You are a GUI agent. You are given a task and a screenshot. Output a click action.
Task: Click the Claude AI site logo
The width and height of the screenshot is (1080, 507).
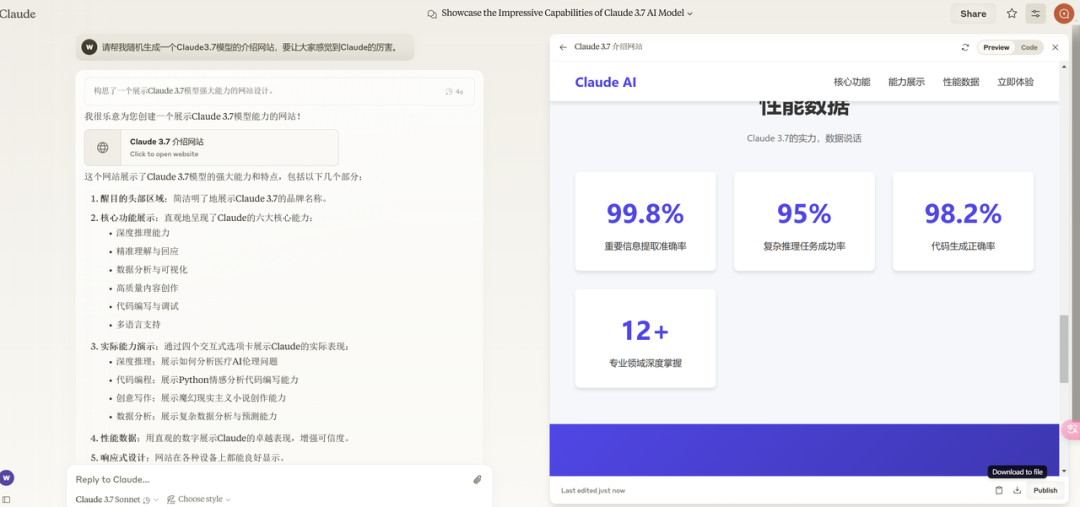(x=605, y=82)
